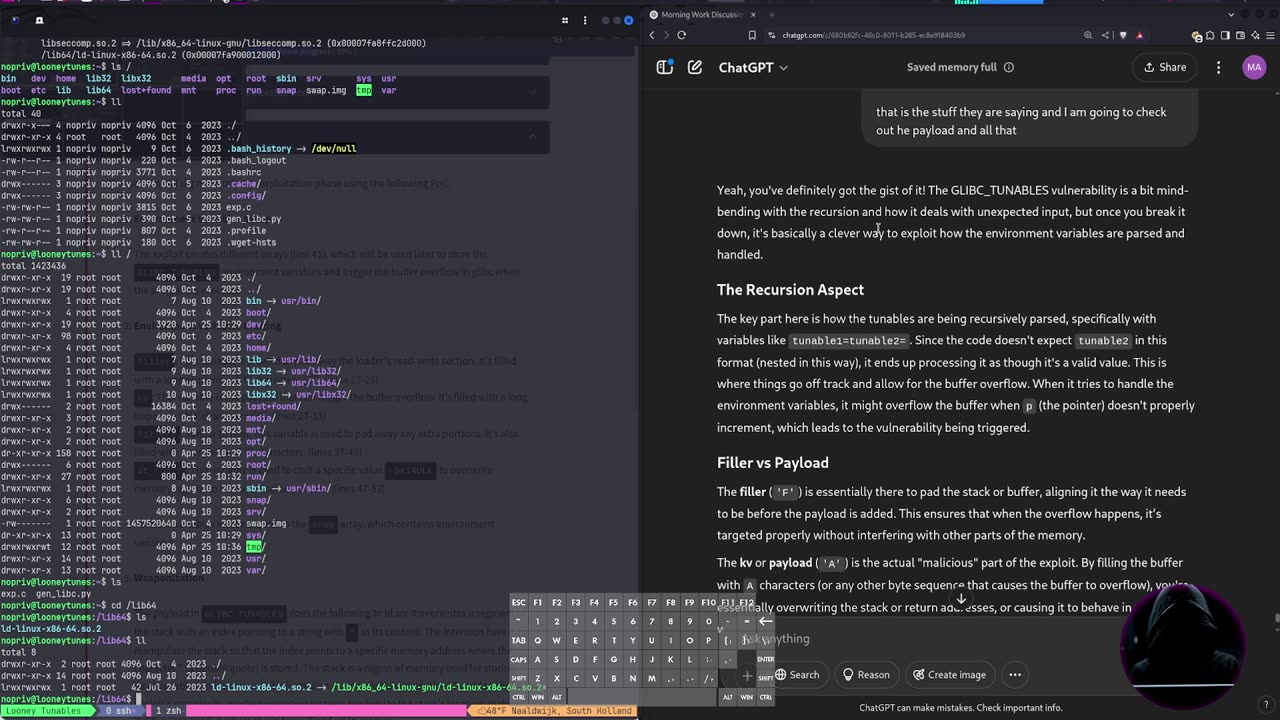
Task: Open the three-dot conversation options menu
Action: 1218,67
